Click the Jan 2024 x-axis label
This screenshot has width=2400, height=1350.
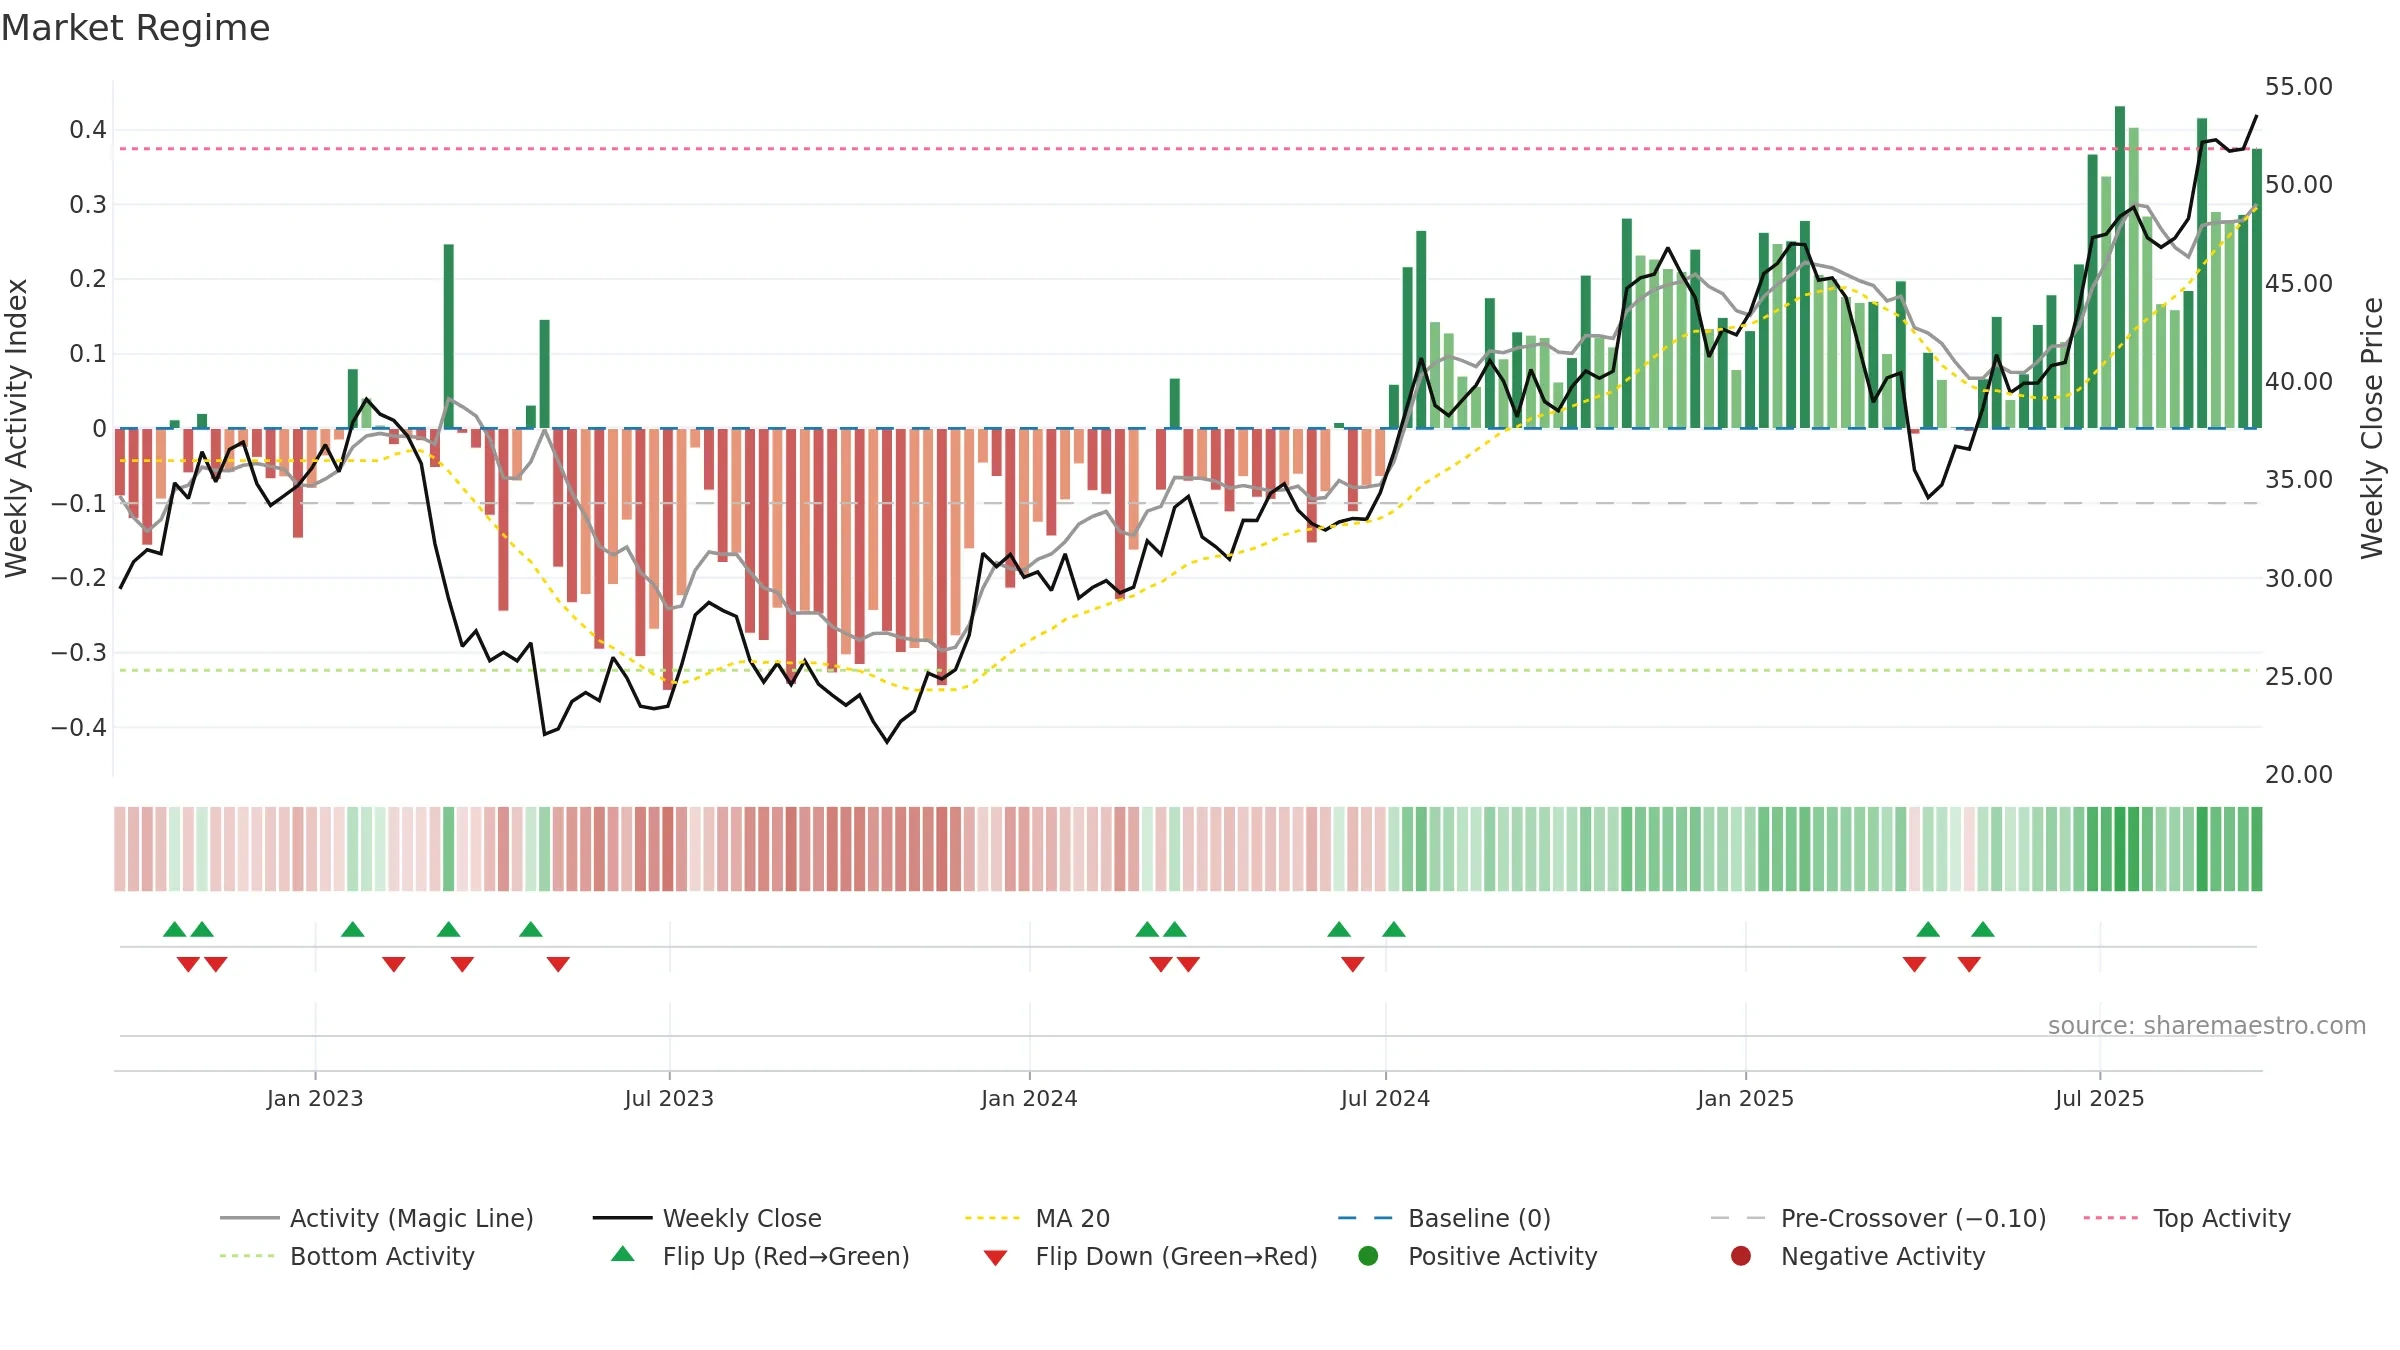click(1029, 1099)
